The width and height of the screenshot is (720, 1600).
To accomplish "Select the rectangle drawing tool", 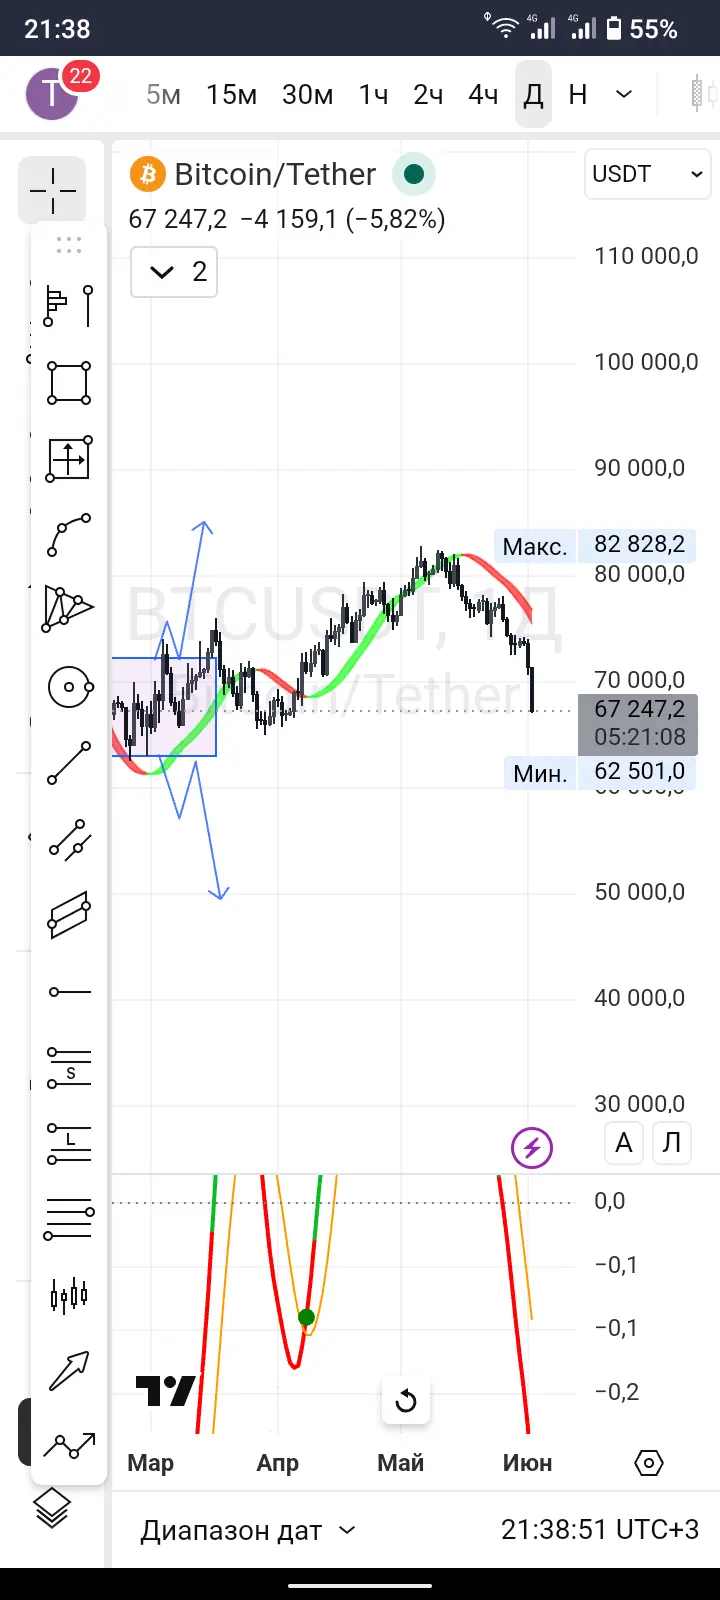I will (x=70, y=383).
